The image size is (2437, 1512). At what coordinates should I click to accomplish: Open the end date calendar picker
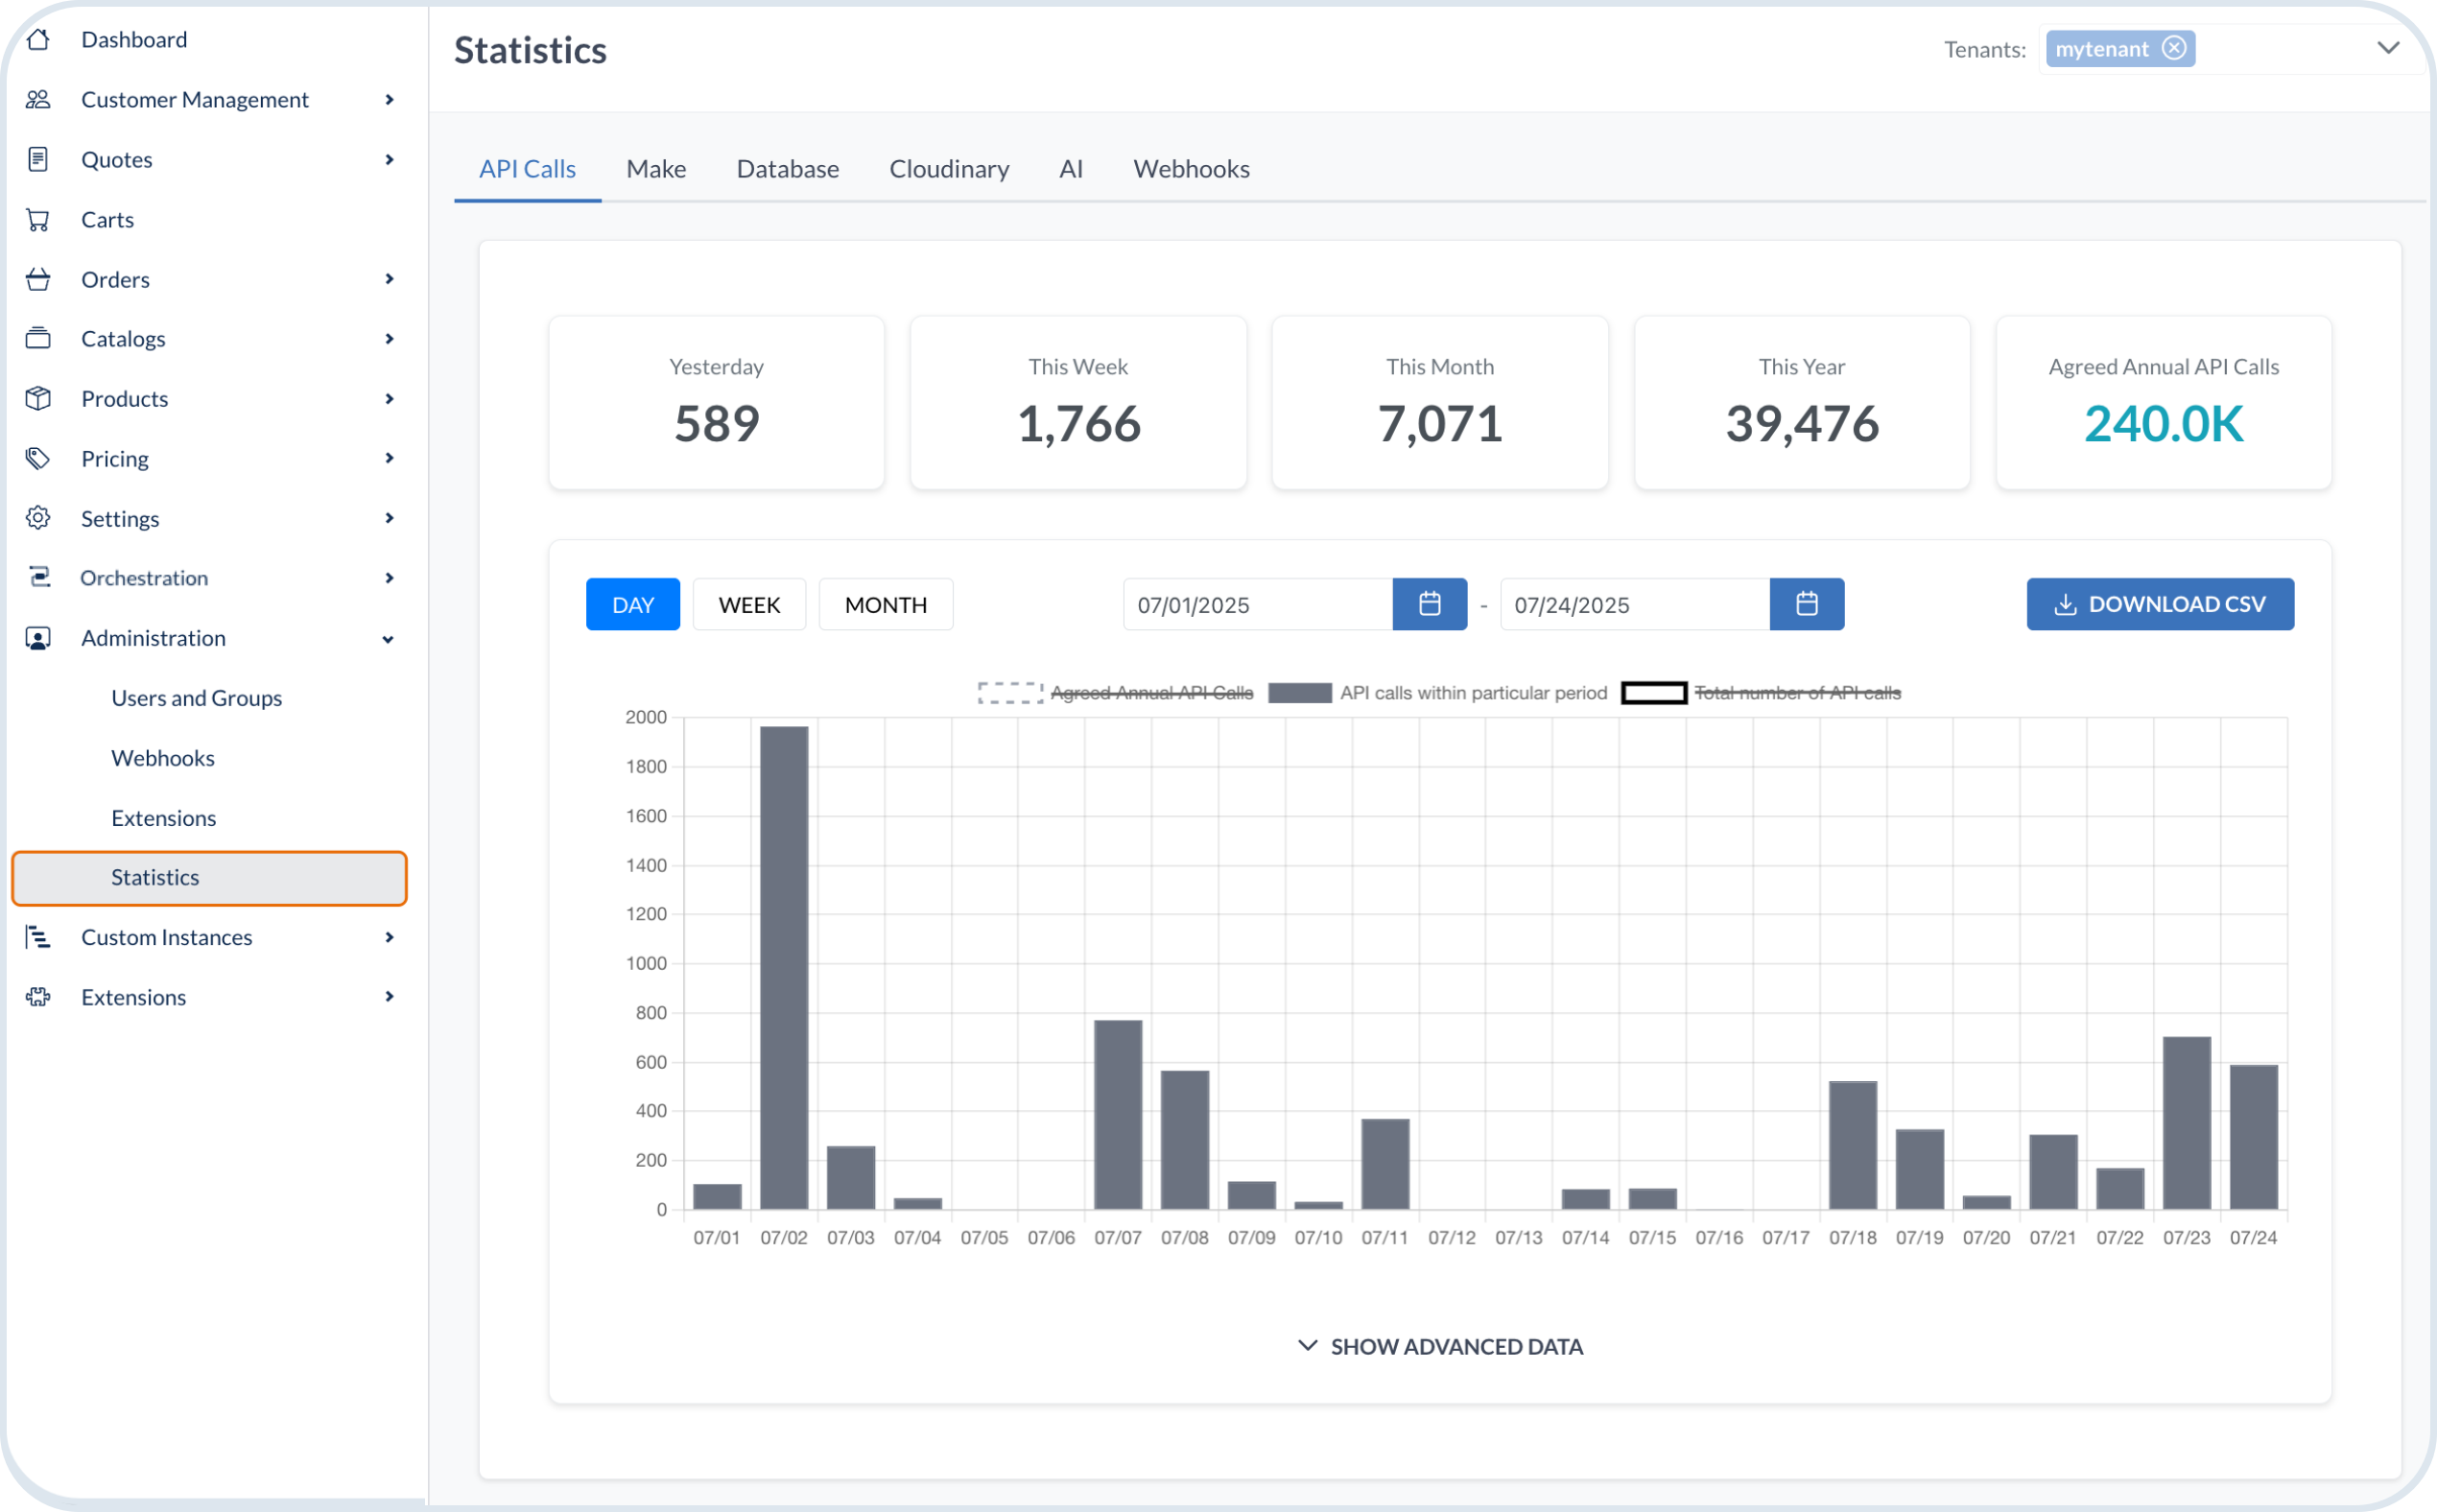[1807, 604]
